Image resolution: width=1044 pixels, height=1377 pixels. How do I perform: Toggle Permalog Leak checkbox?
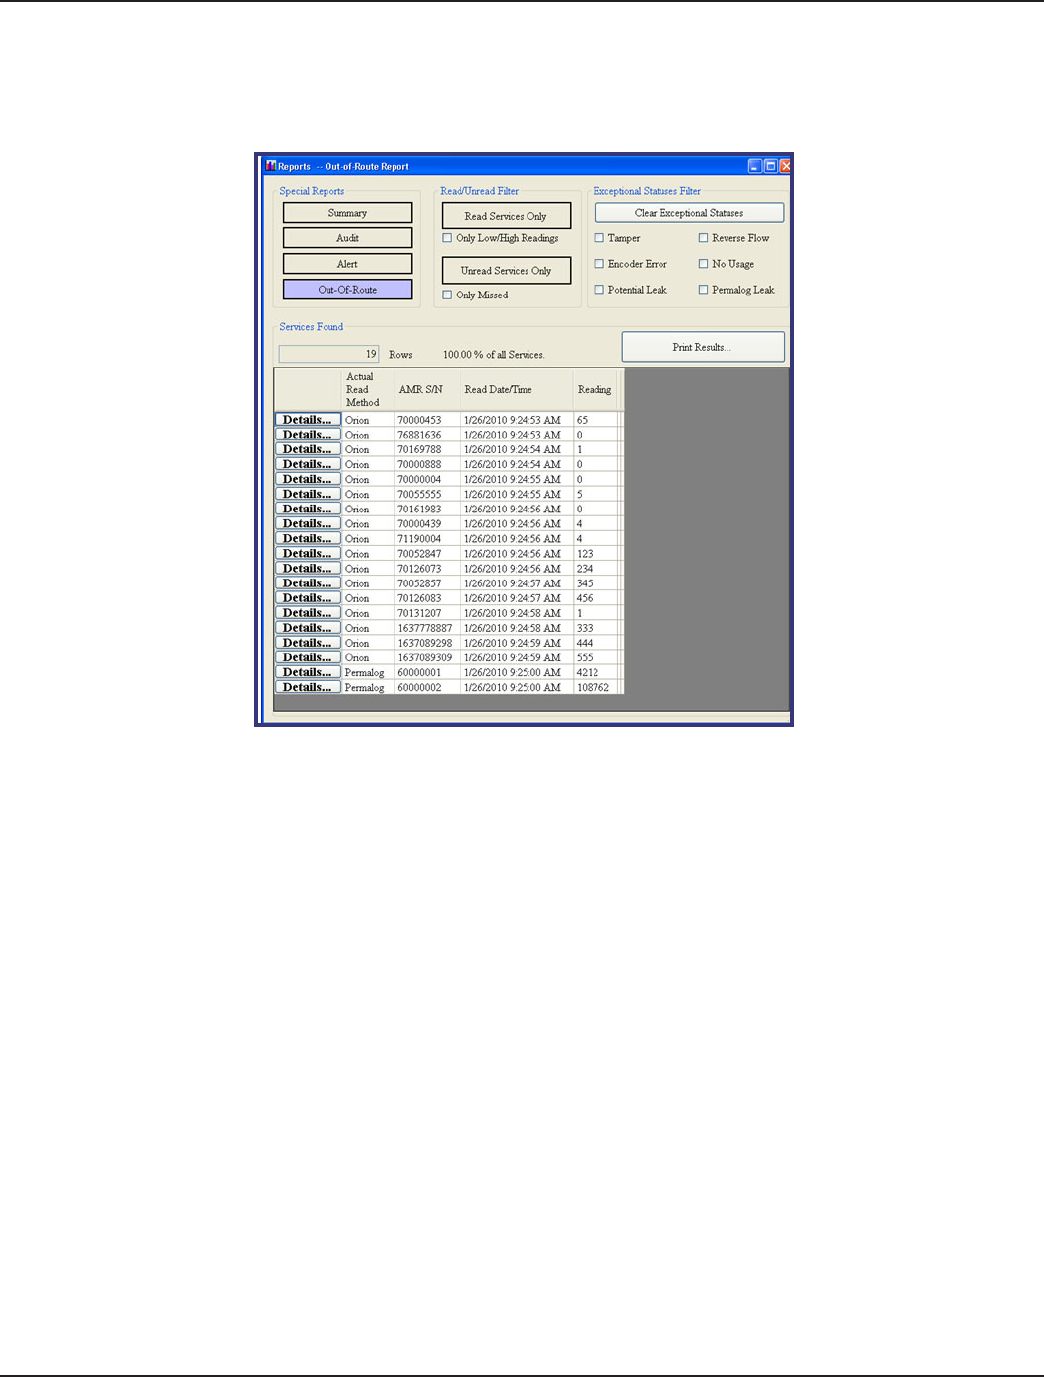click(703, 290)
